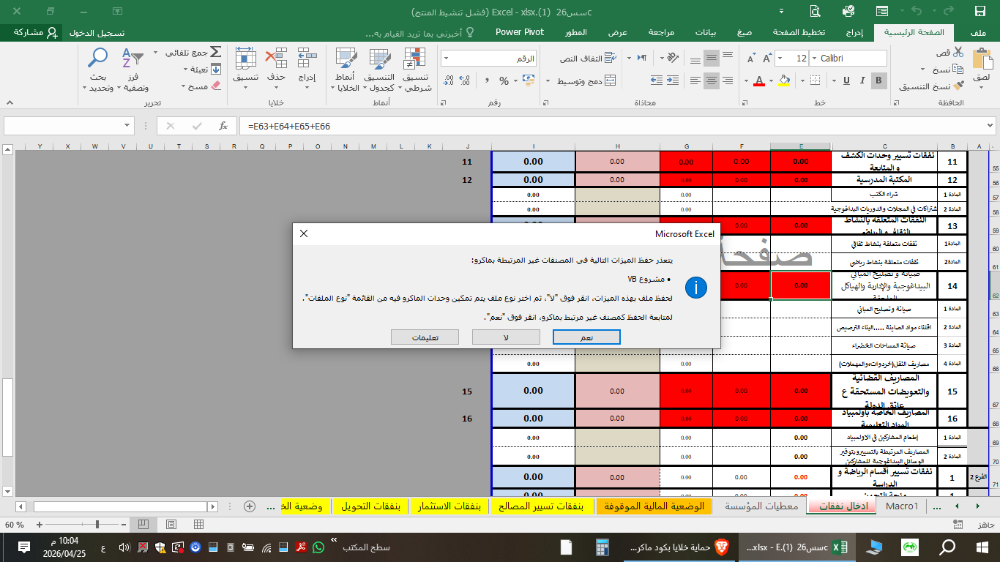Expand the number format (الرقم) dropdown

(447, 59)
